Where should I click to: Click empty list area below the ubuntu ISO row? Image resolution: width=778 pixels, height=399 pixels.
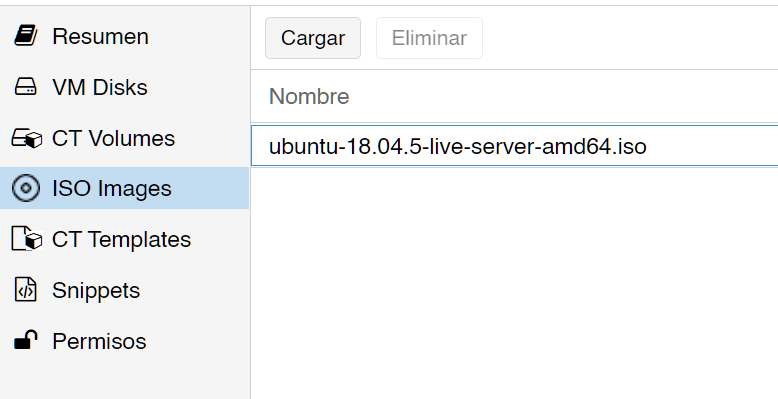pos(515,283)
